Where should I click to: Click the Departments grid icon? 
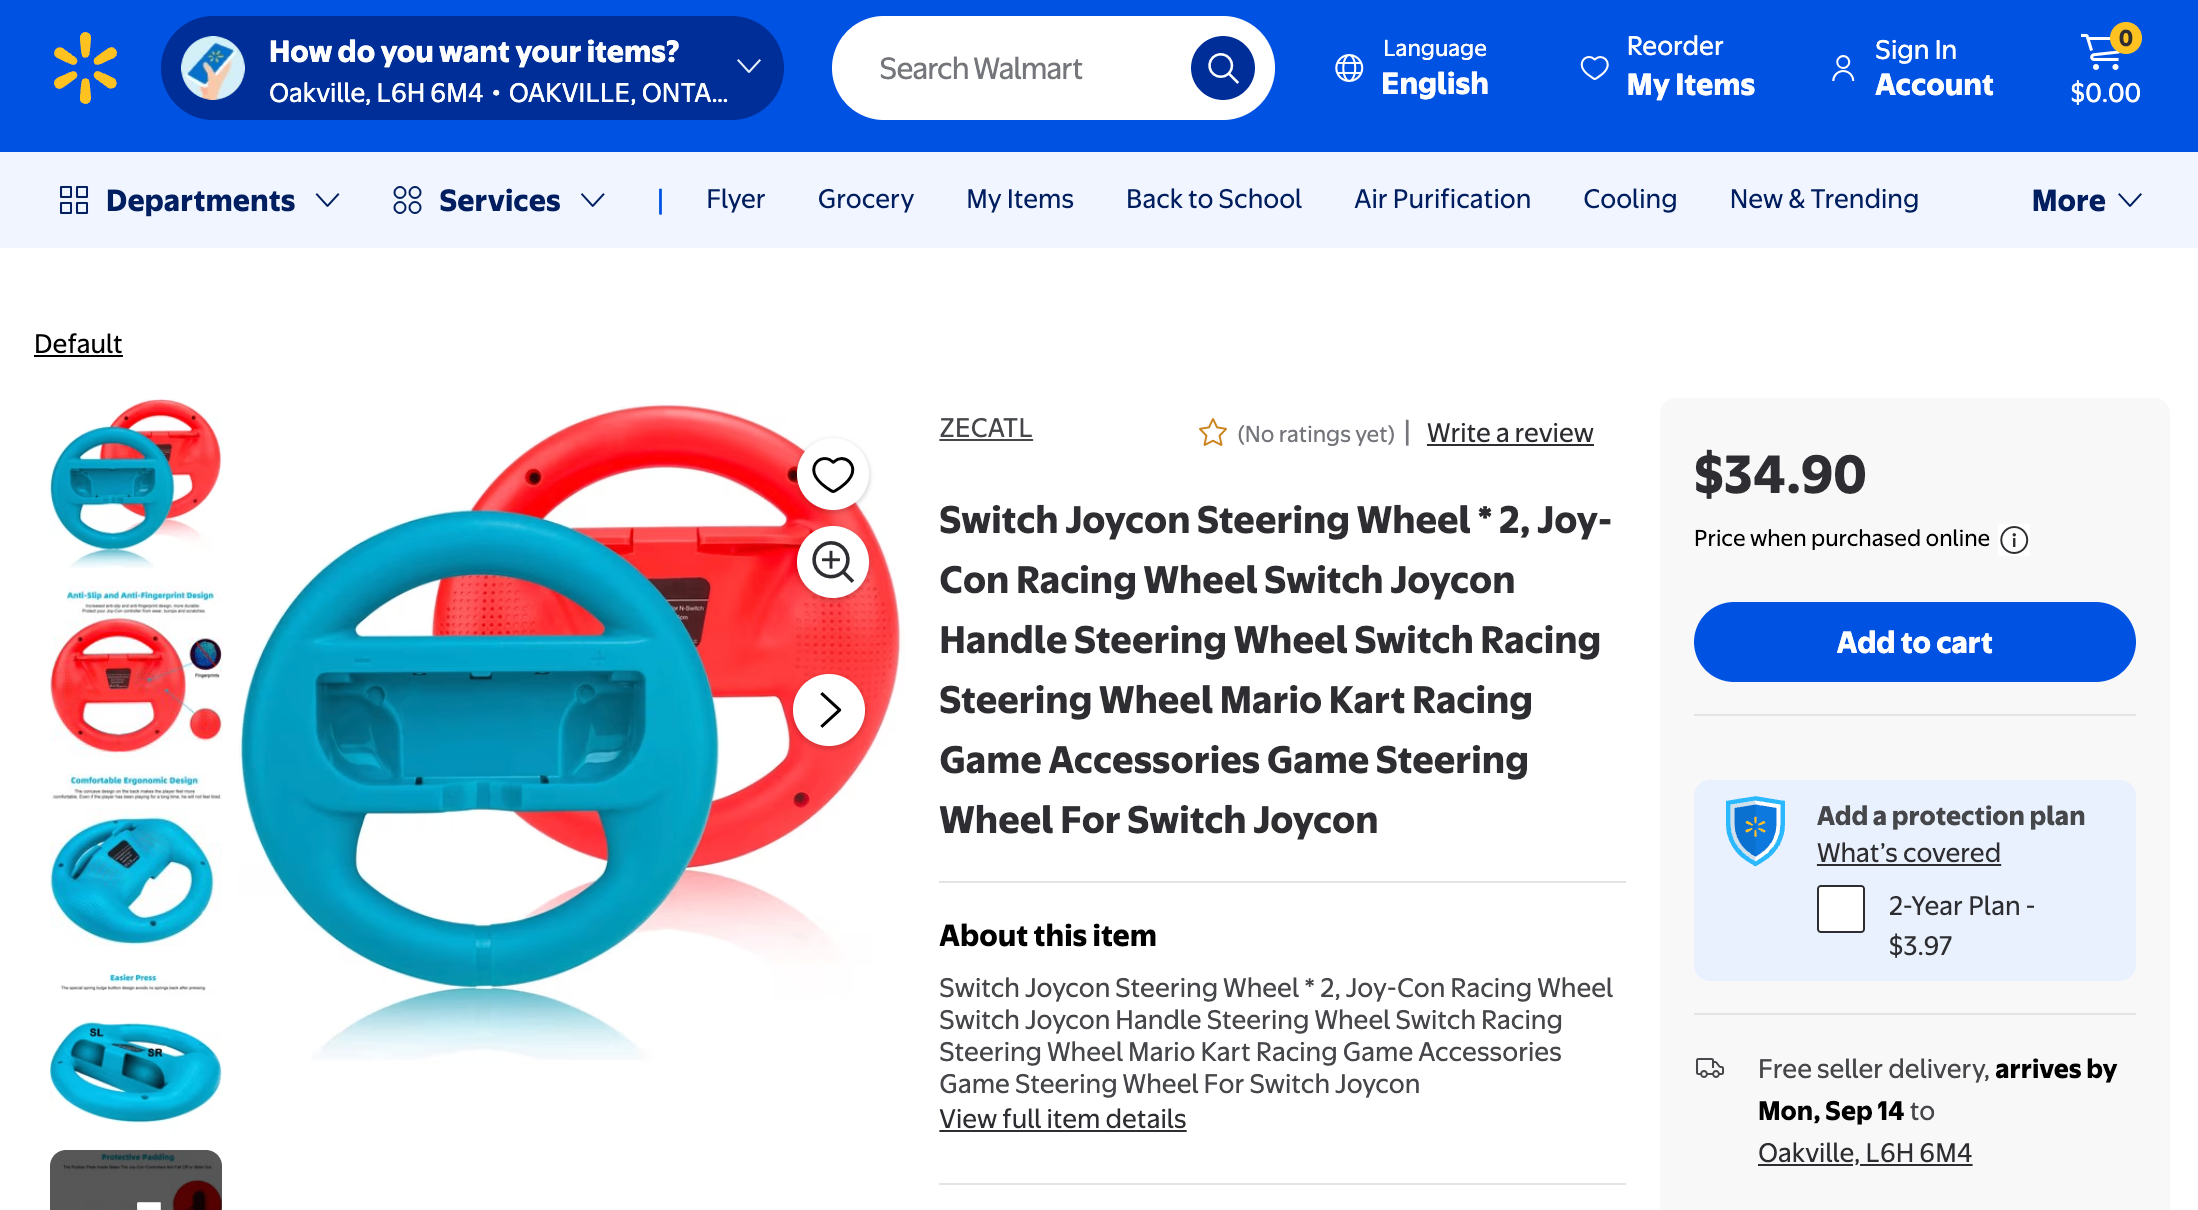(74, 200)
